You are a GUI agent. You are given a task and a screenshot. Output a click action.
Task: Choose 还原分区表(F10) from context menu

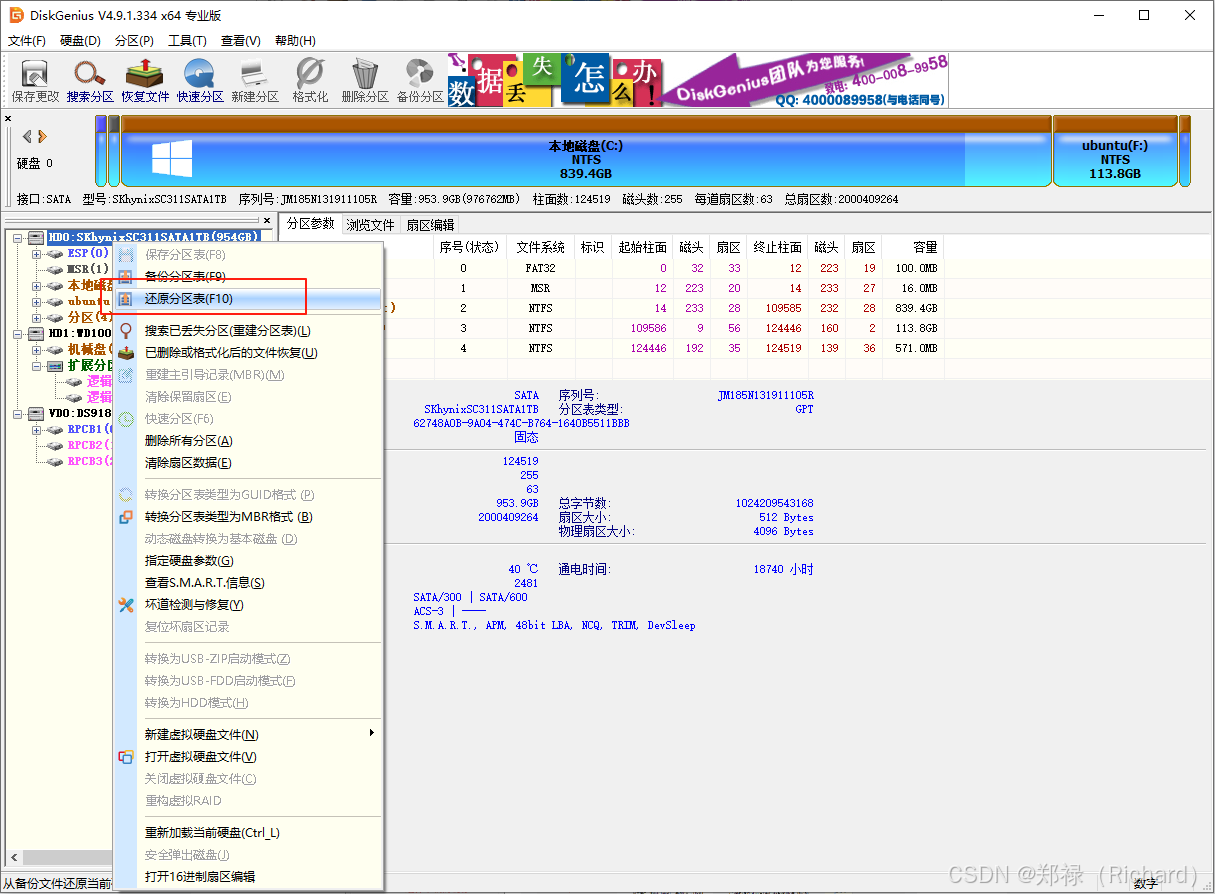click(x=247, y=299)
